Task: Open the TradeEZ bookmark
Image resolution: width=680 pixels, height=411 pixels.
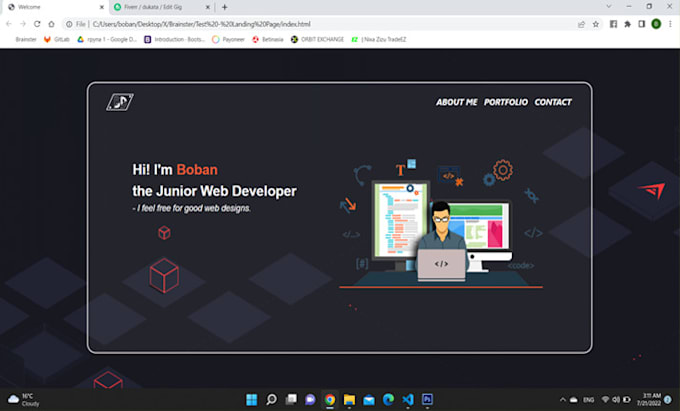Action: click(x=379, y=39)
